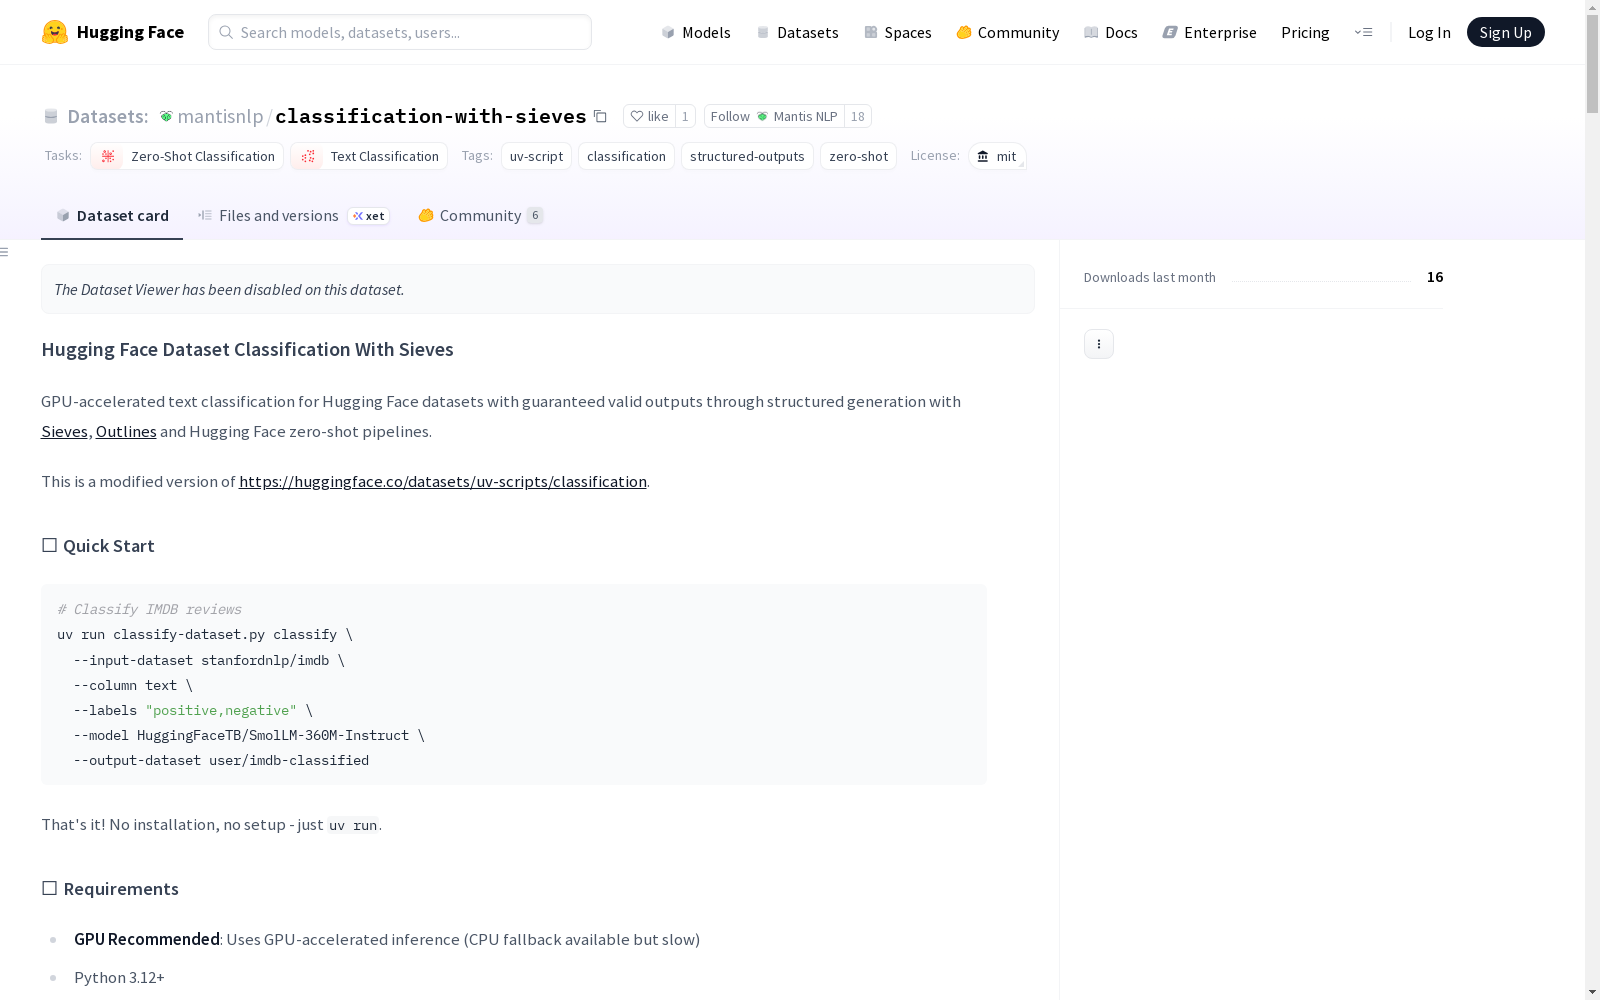Click the 'Hugging Face Dataset Classification With Sieves' heading
1600x1000 pixels.
[x=247, y=349]
